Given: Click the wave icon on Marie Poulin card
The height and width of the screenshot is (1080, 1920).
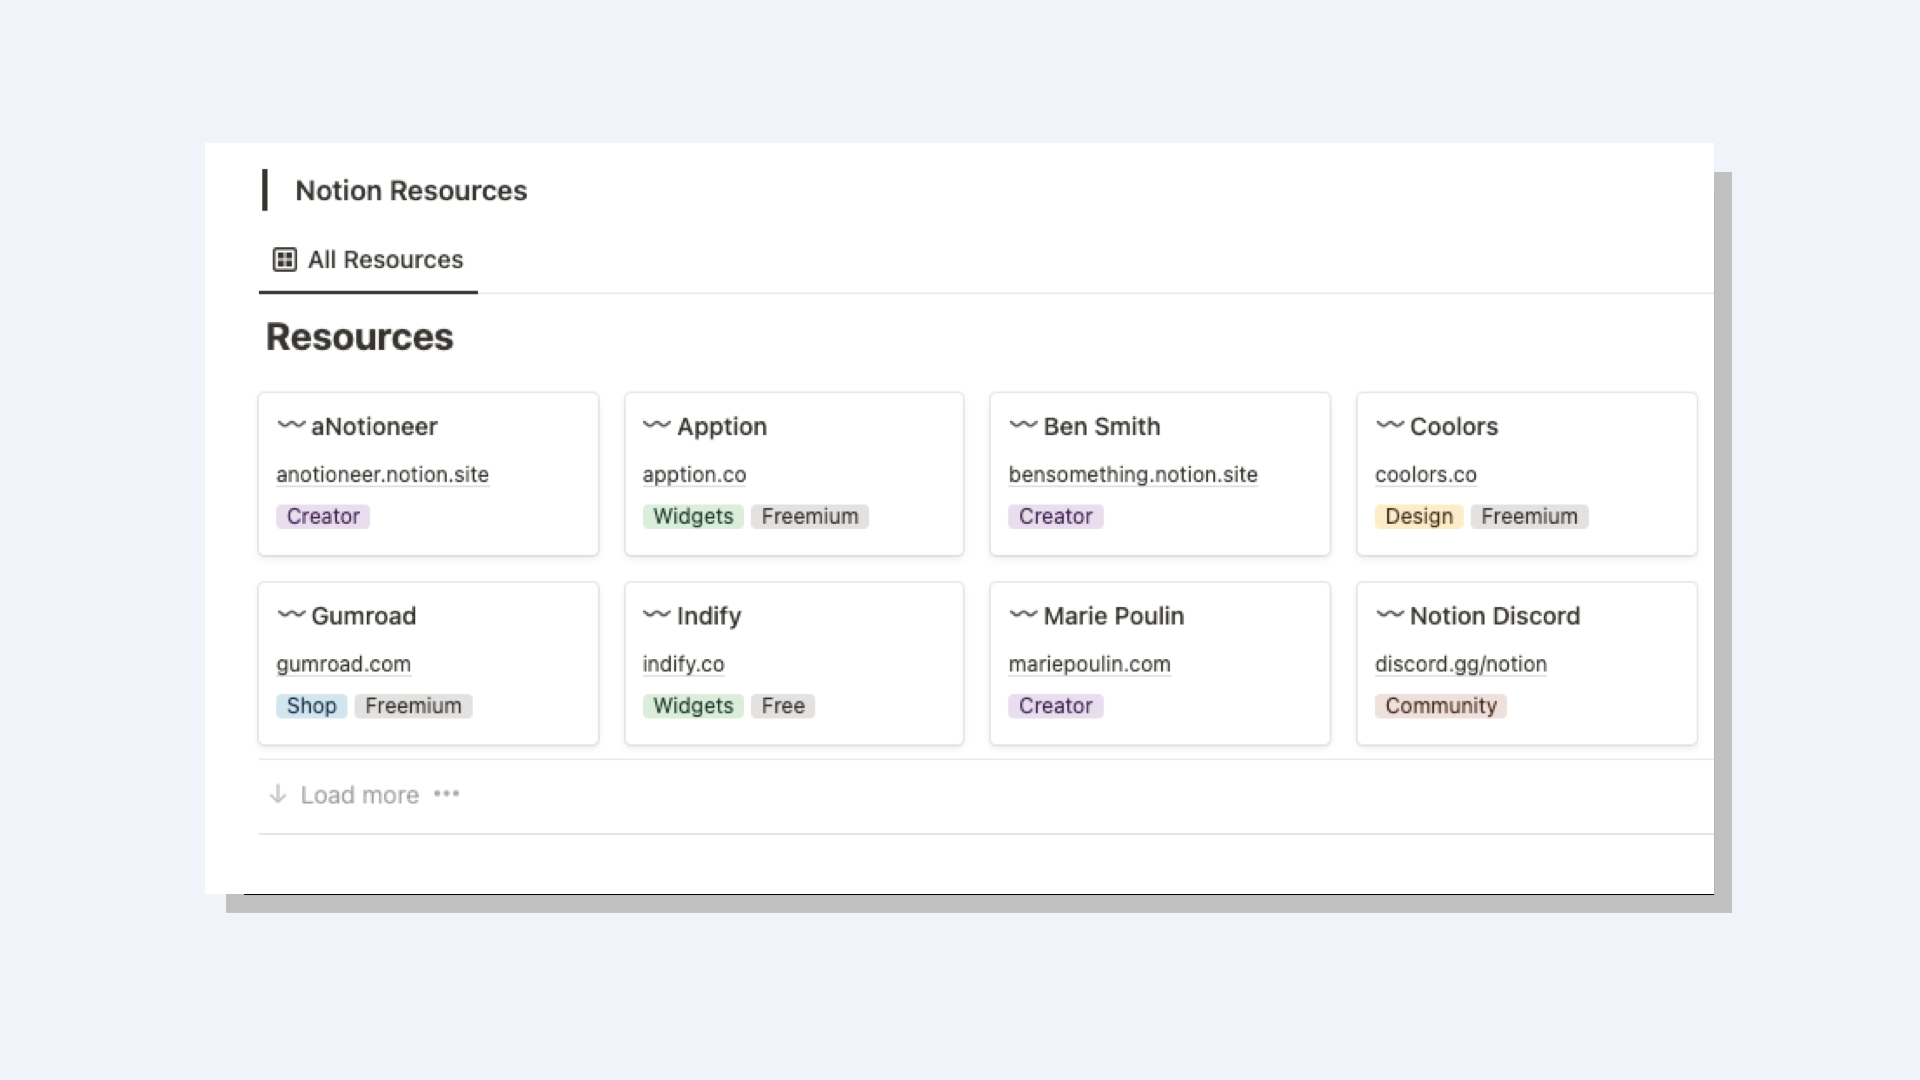Looking at the screenshot, I should click(1023, 614).
